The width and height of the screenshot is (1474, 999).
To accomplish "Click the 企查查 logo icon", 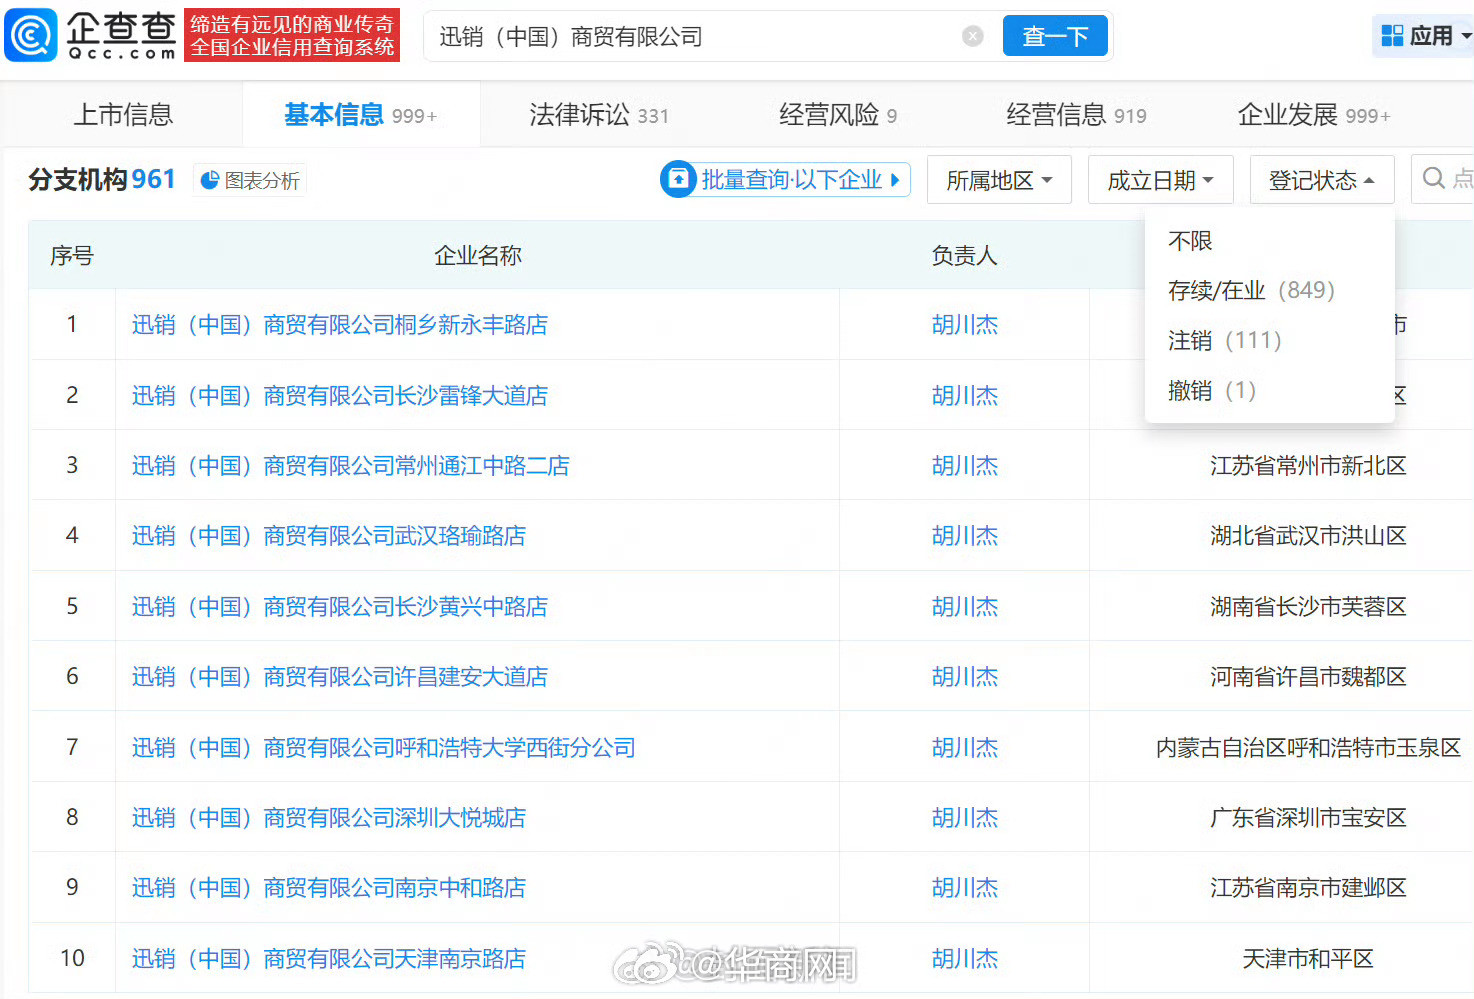I will click(x=30, y=34).
